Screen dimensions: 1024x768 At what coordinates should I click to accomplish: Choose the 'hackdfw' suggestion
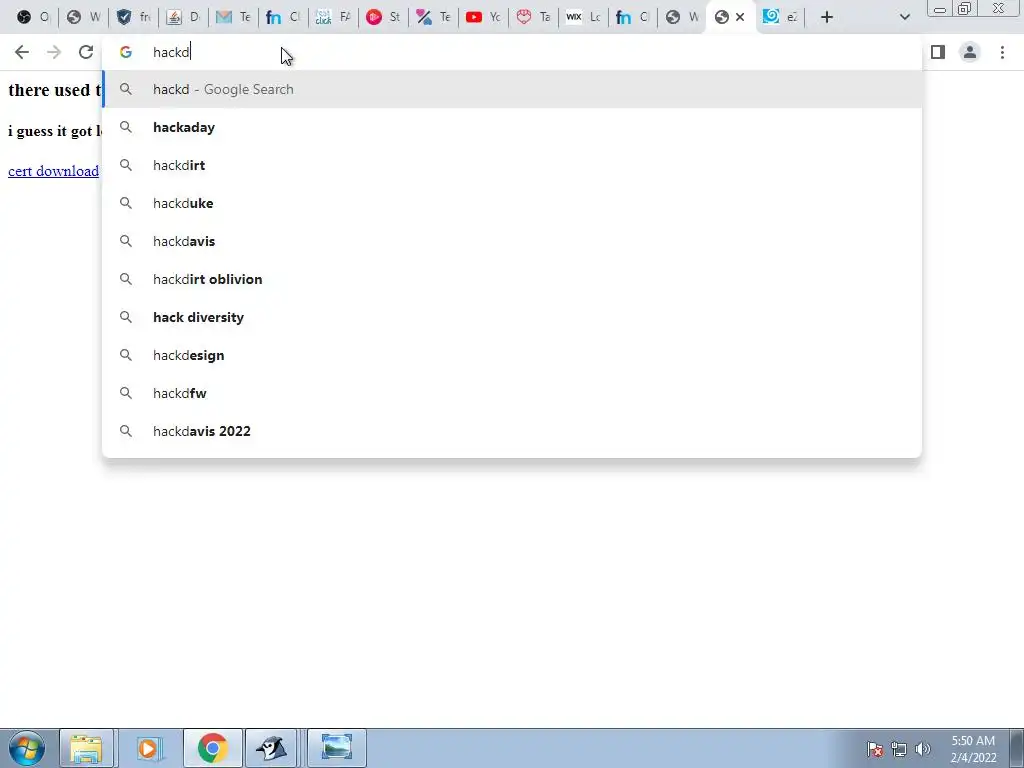pyautogui.click(x=512, y=393)
